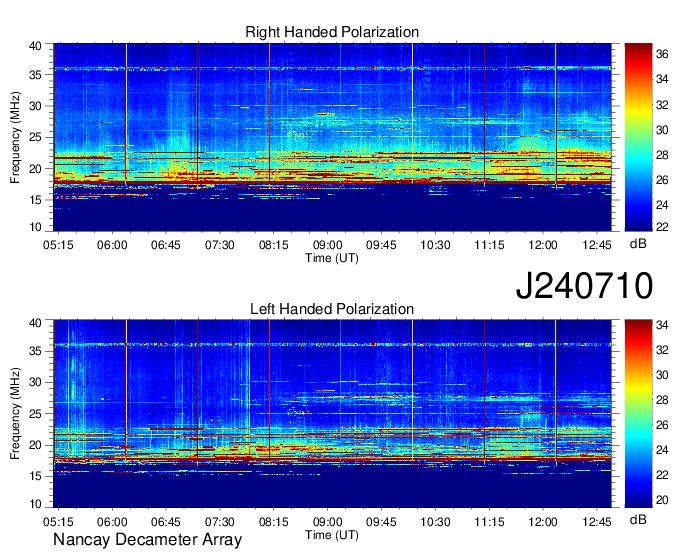Click 20 MHz tick on left-handed plot
This screenshot has height=552, width=680.
36,445
